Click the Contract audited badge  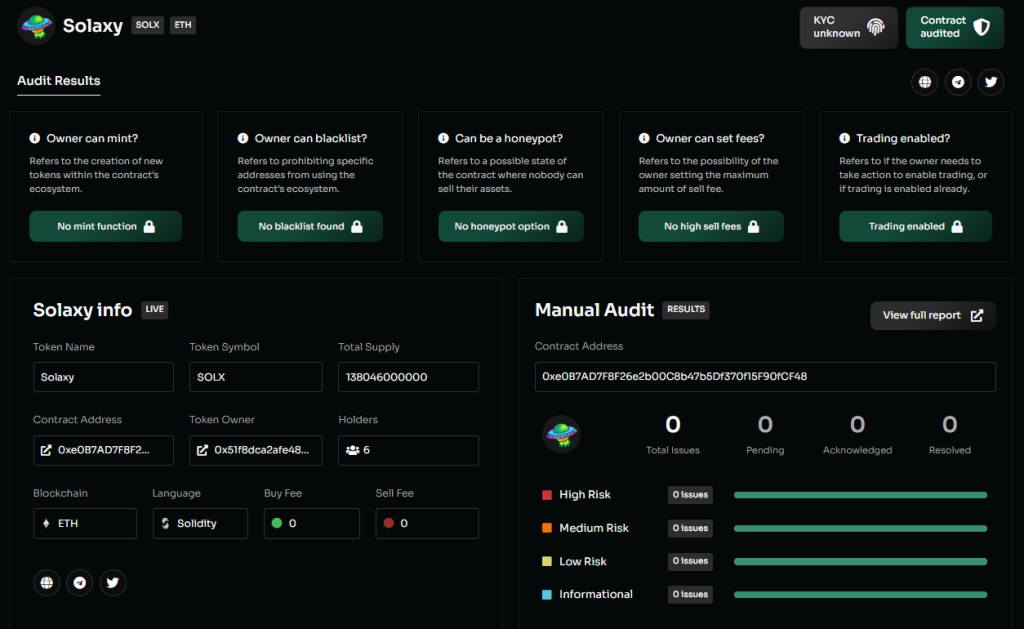pos(954,27)
